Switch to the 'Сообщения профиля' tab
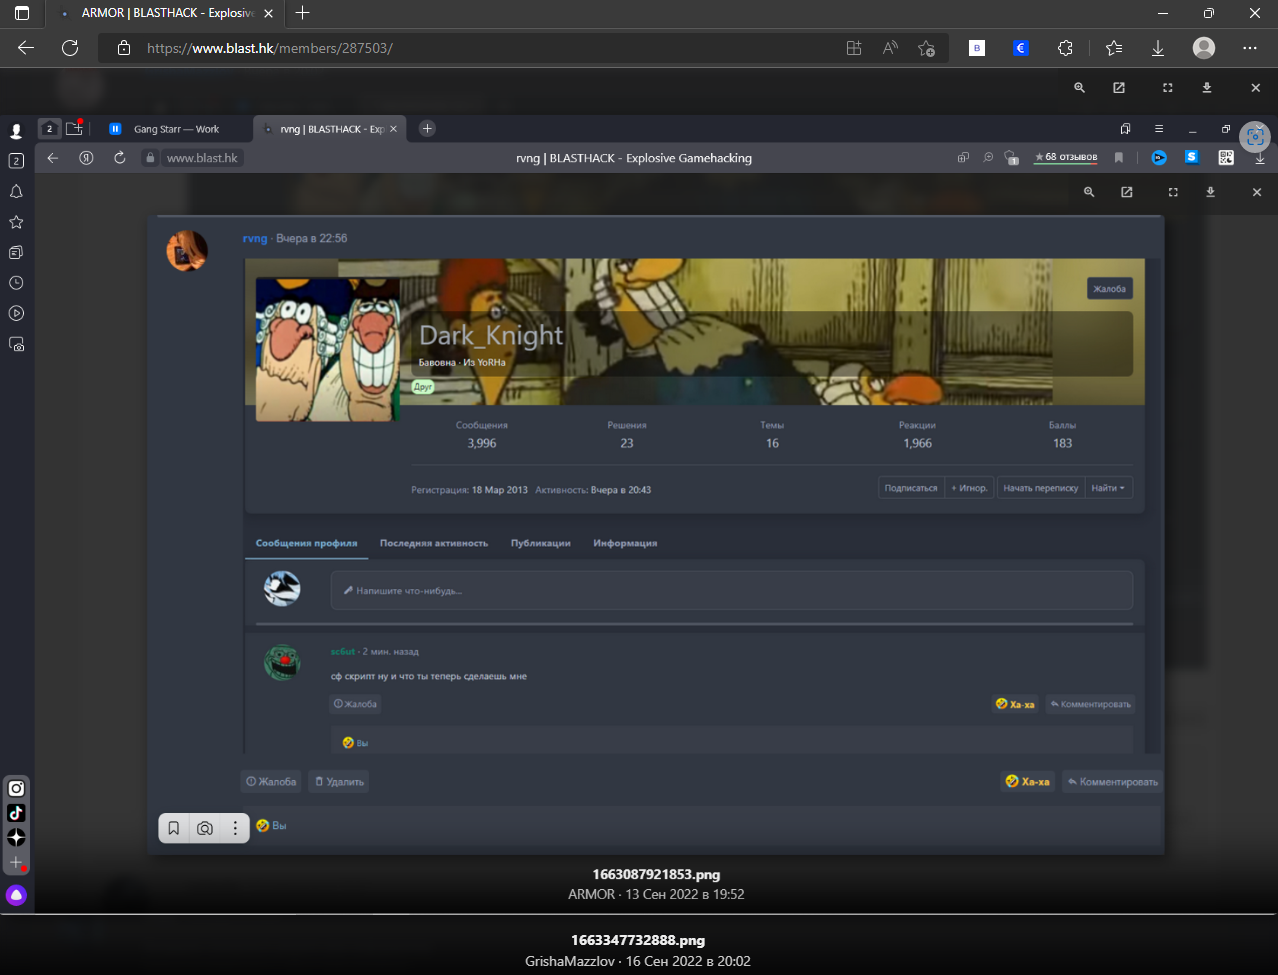 pyautogui.click(x=306, y=543)
